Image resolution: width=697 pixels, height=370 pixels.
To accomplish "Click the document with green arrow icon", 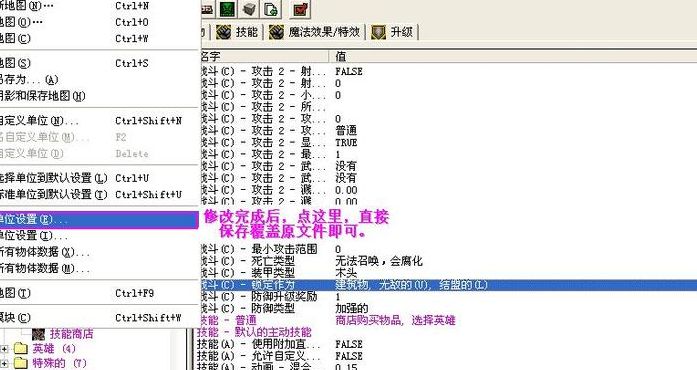I will pyautogui.click(x=271, y=9).
